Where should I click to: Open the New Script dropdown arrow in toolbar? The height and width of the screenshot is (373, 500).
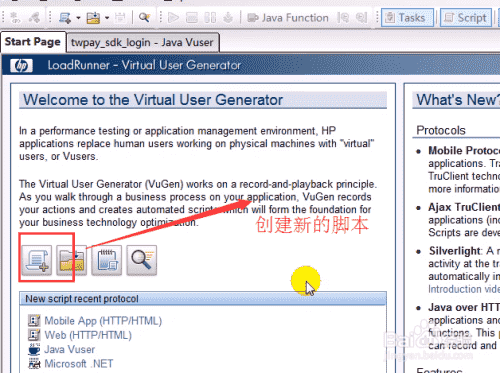(x=78, y=18)
